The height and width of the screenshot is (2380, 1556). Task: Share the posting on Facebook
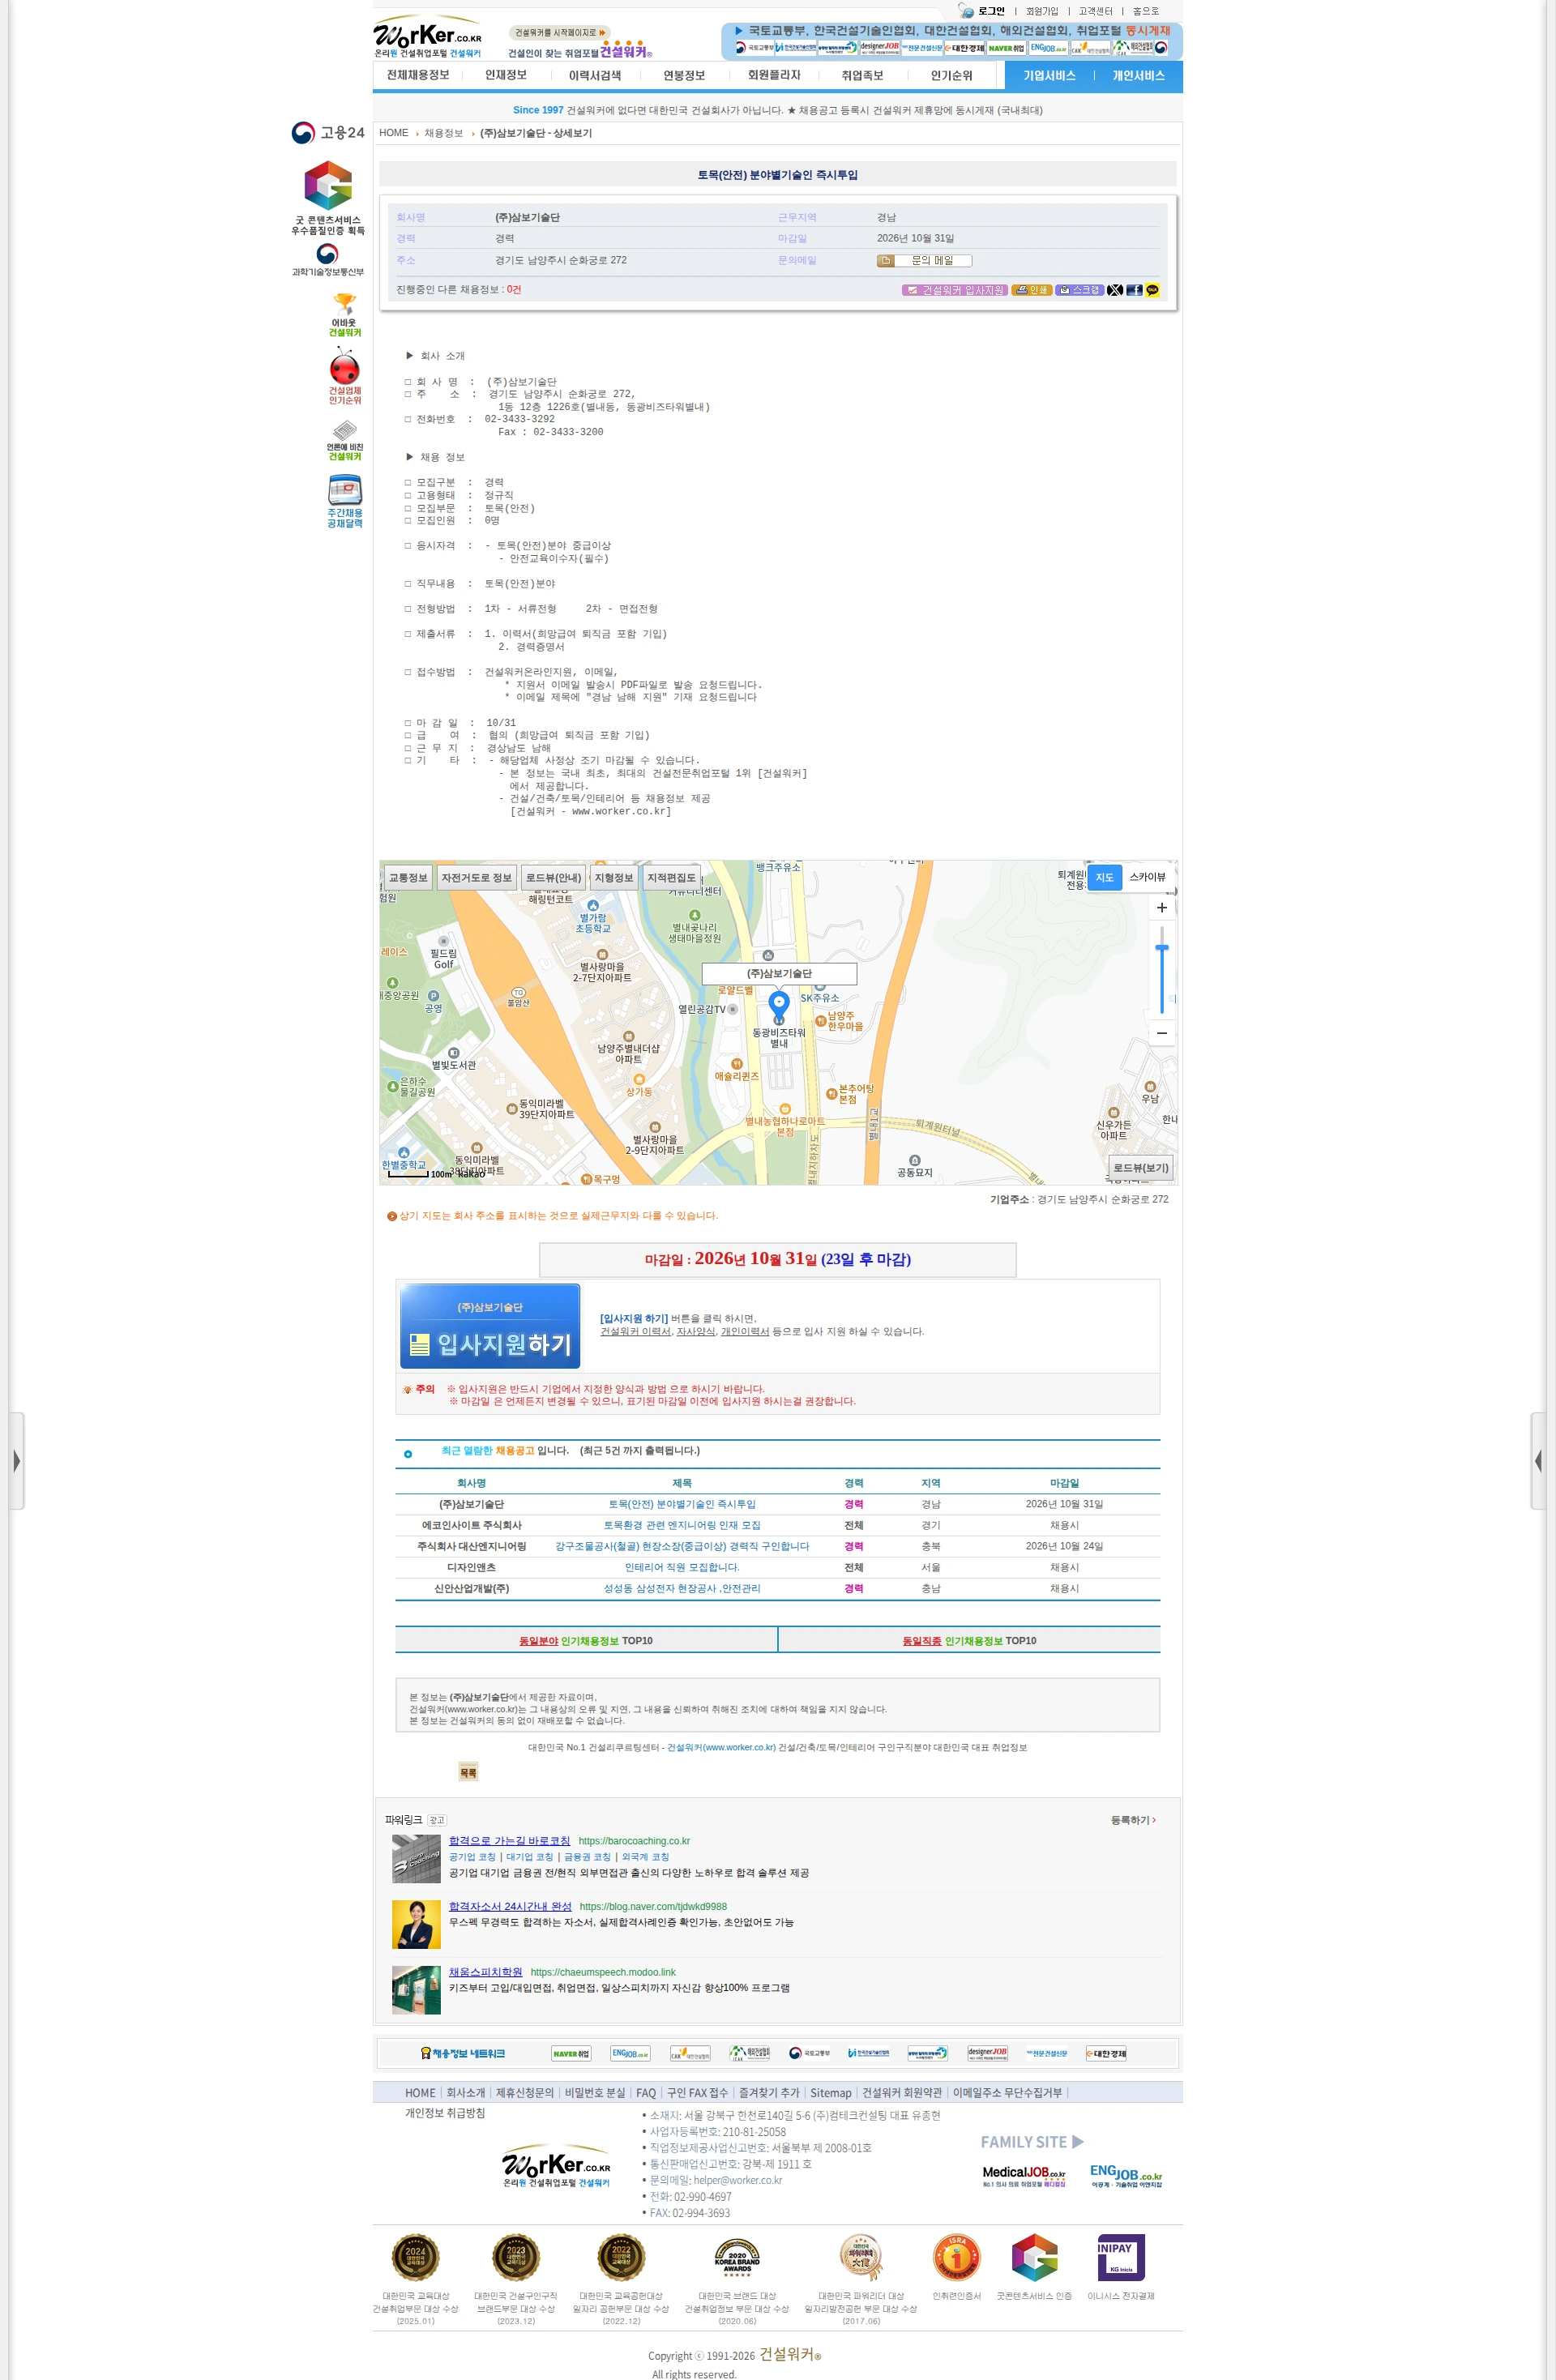tap(1134, 290)
